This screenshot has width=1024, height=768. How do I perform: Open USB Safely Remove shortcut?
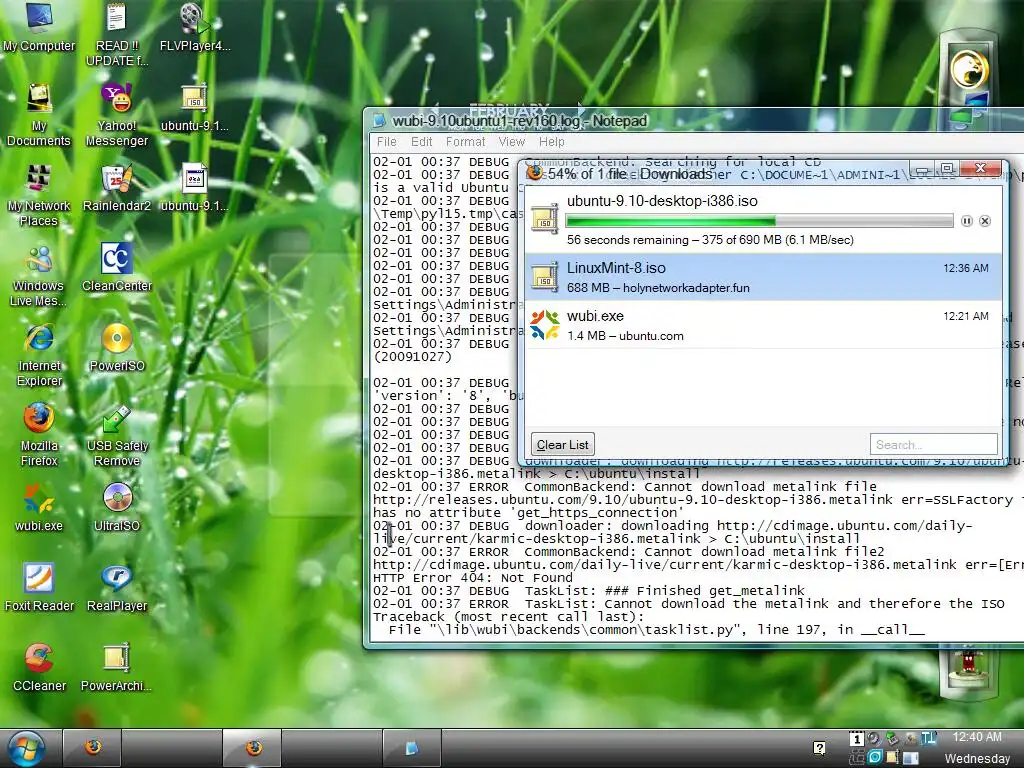(x=117, y=435)
